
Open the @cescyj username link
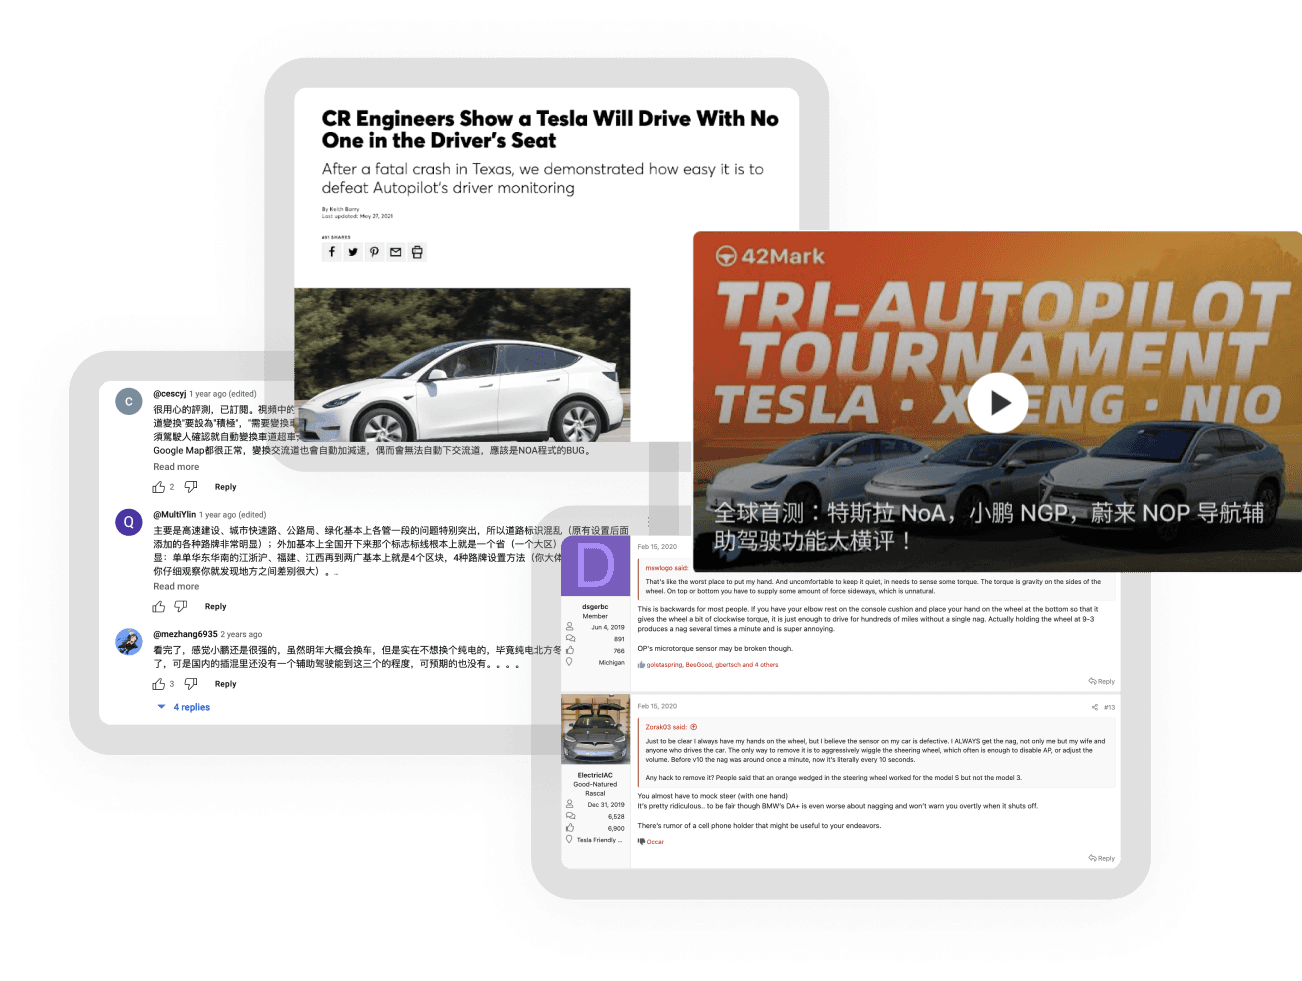169,394
